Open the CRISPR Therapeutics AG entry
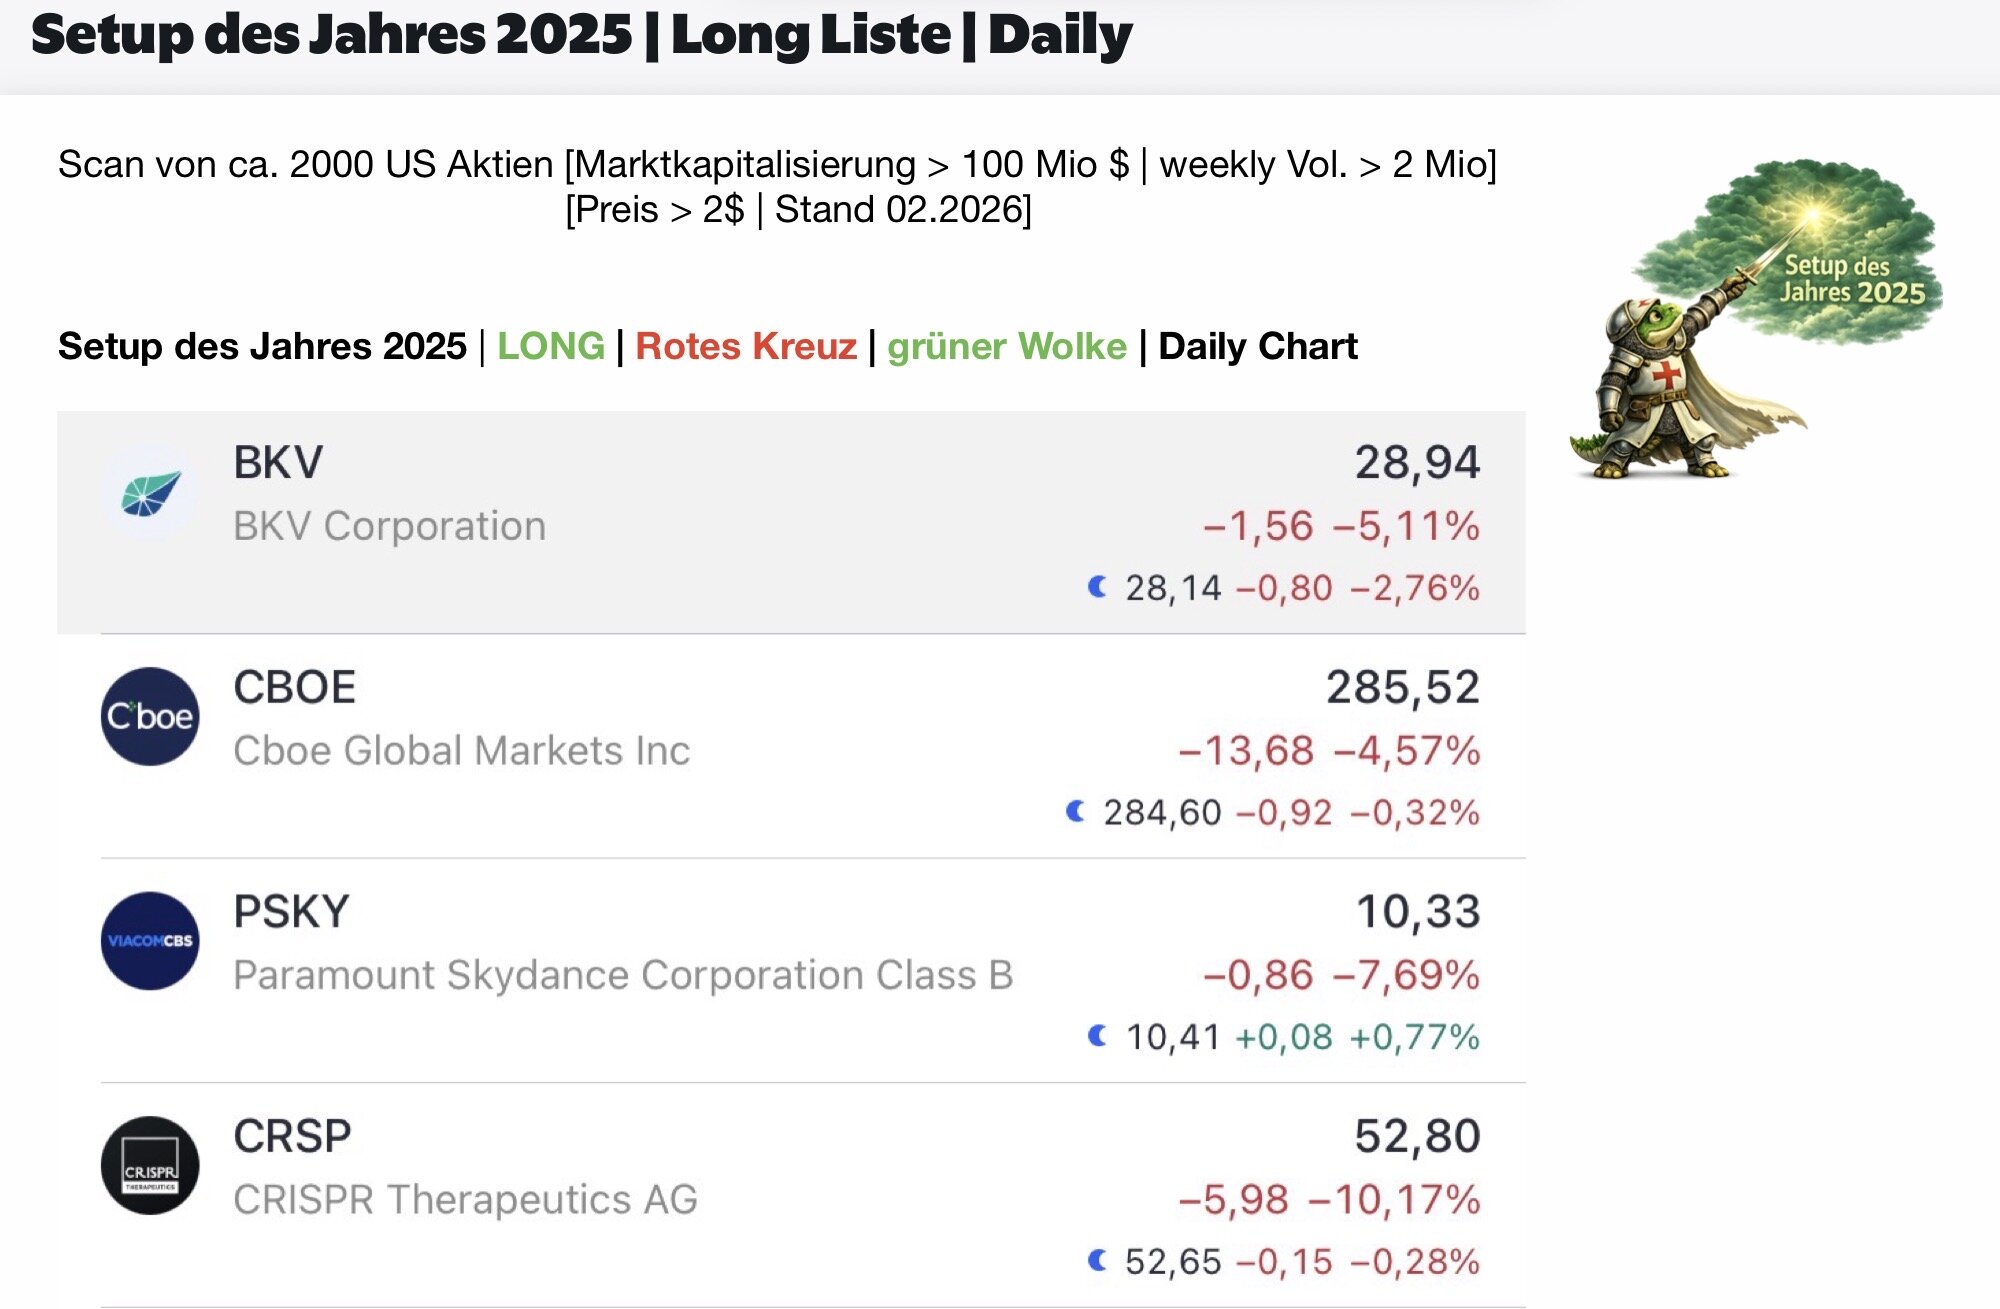The width and height of the screenshot is (2000, 1309). (465, 1199)
